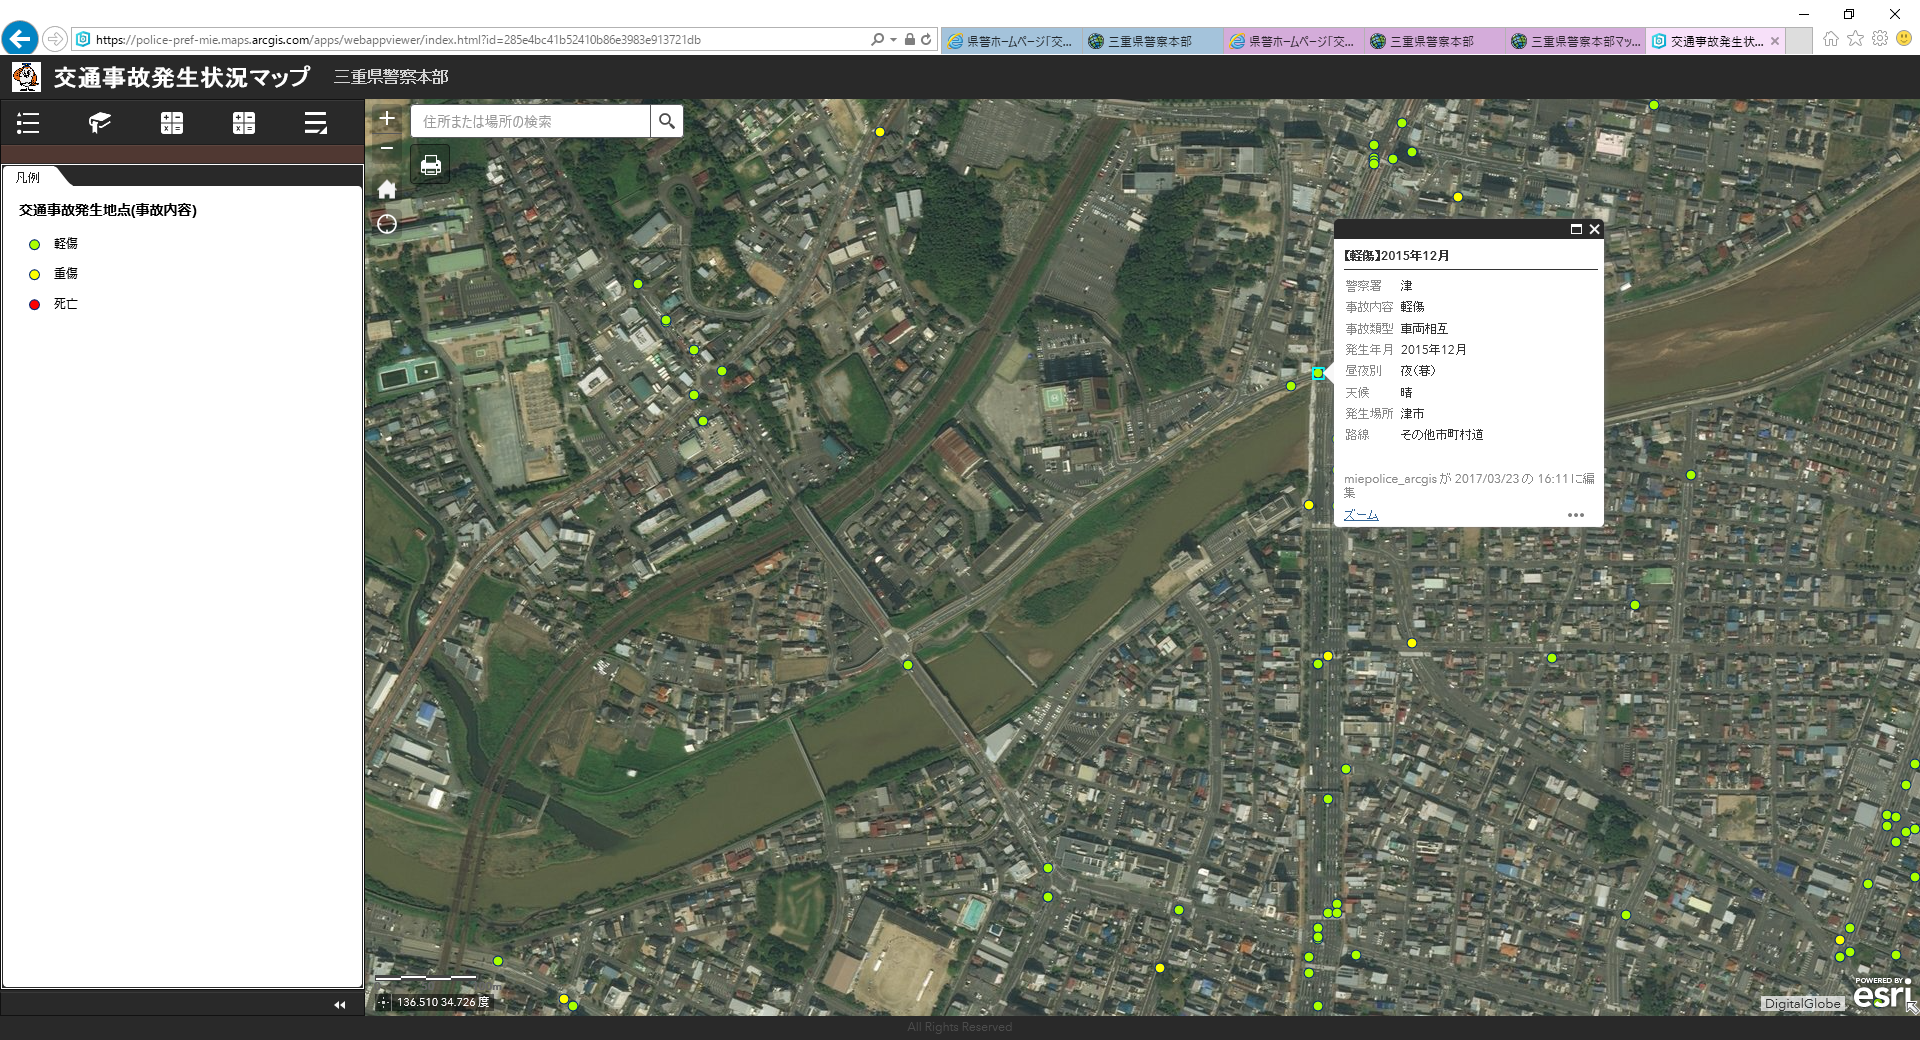This screenshot has width=1920, height=1040.
Task: Open the first calculator-style widget
Action: tap(172, 123)
